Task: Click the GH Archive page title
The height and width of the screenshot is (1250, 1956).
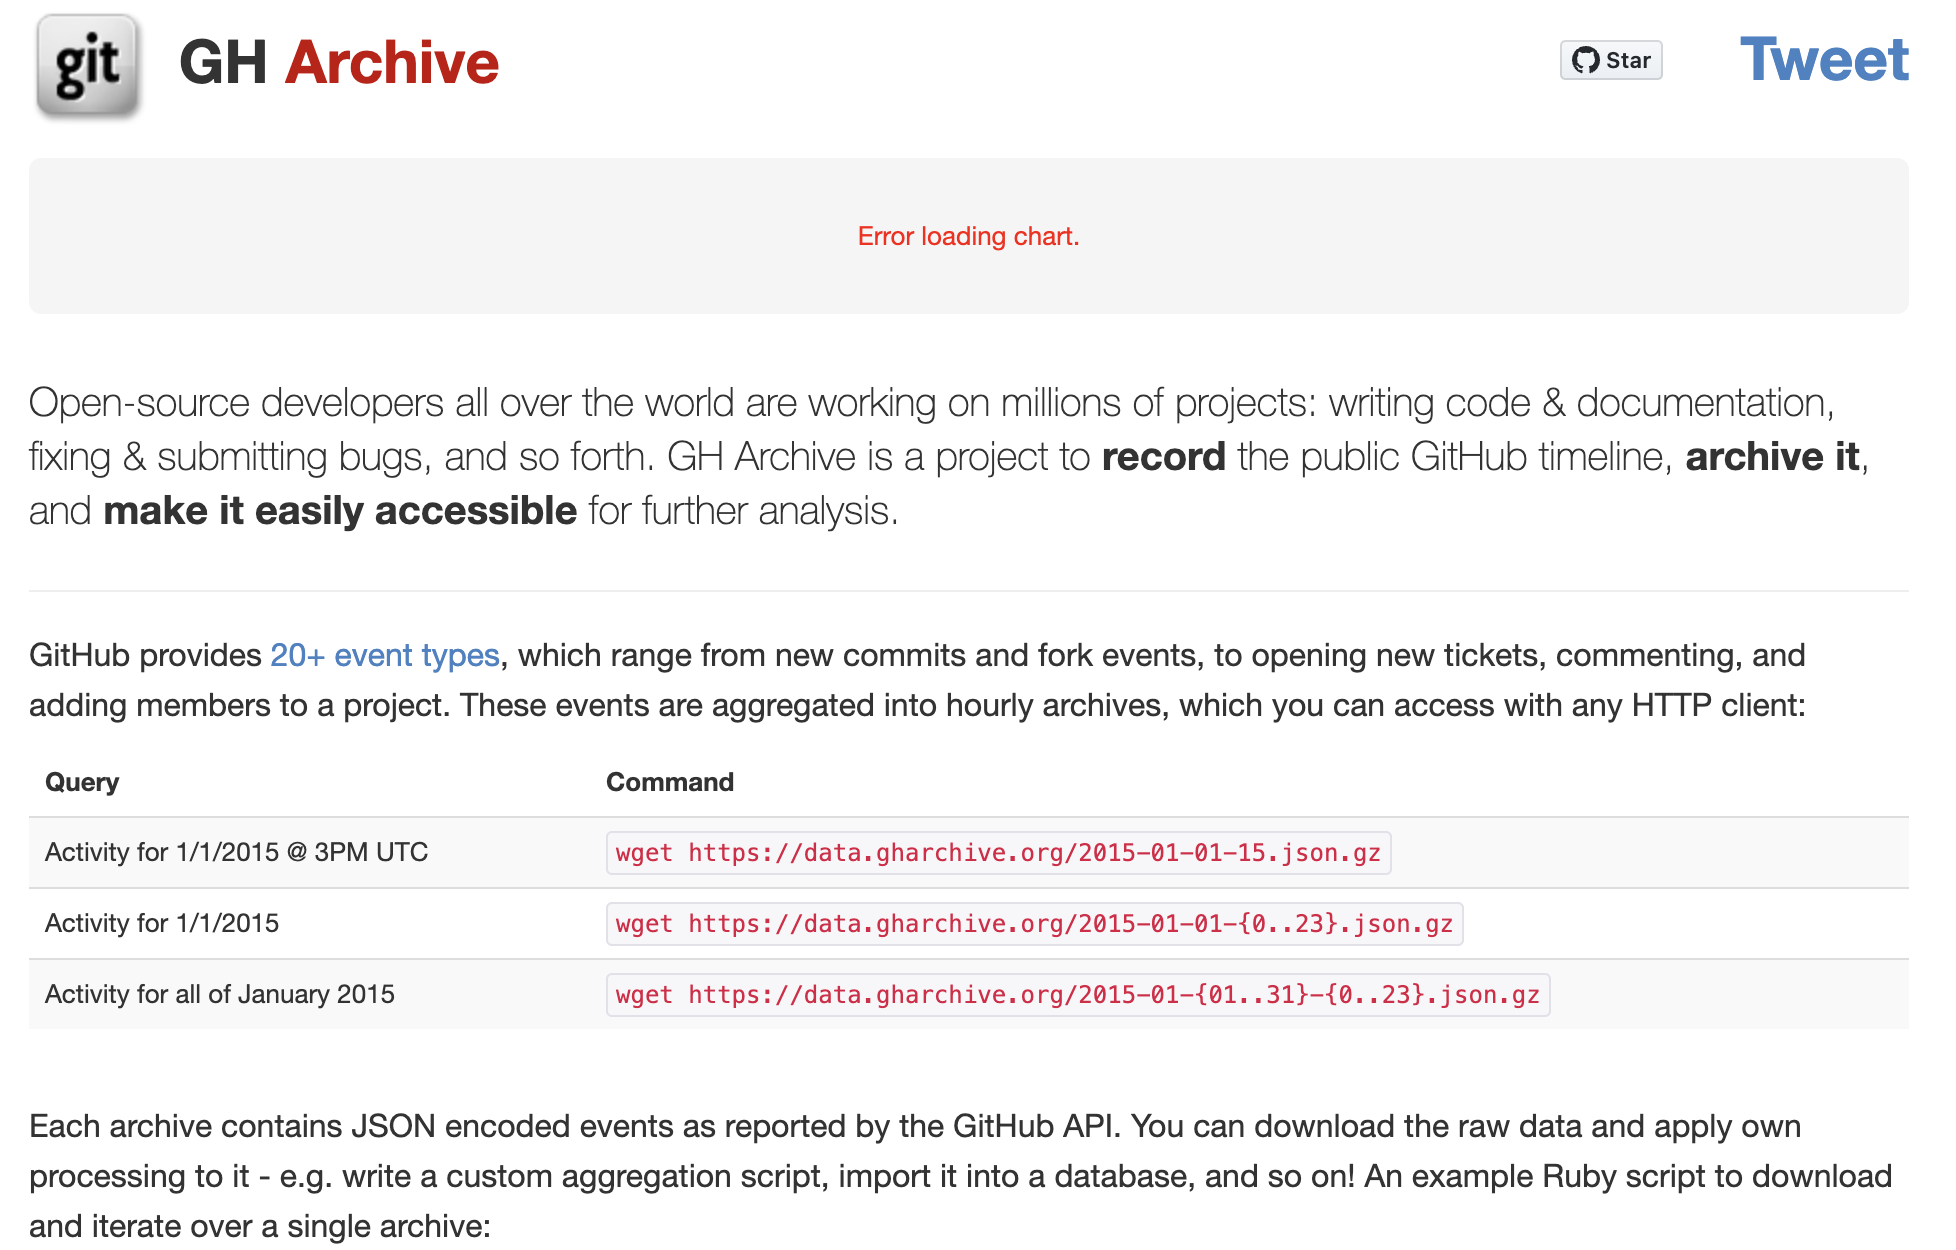Action: tap(339, 62)
